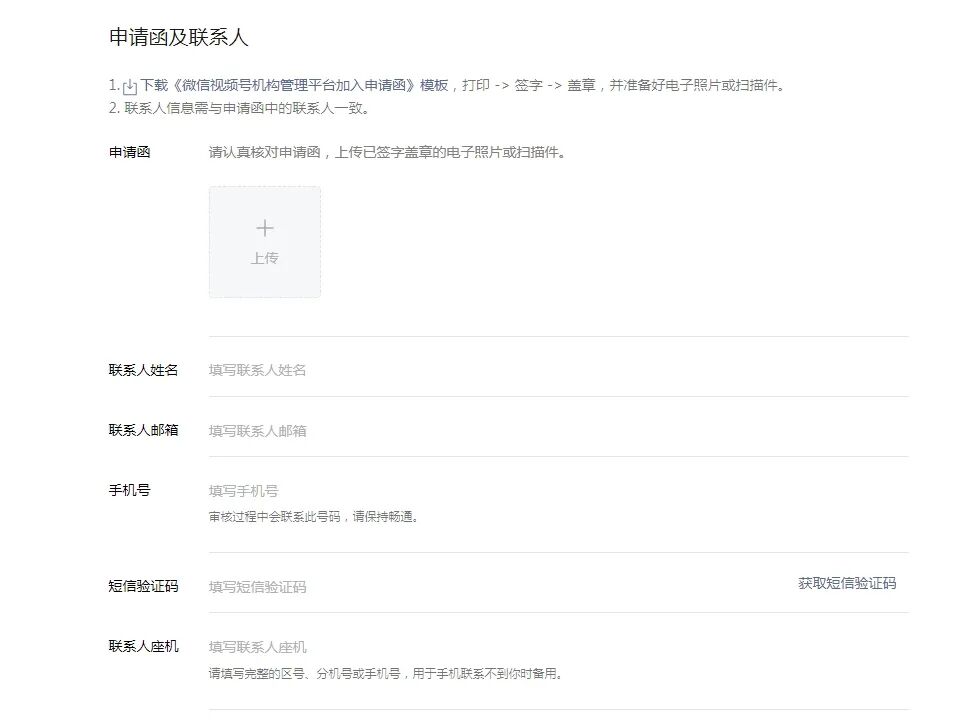Click the 填写联系人座机 input field
Image resolution: width=971 pixels, height=722 pixels.
(x=300, y=647)
